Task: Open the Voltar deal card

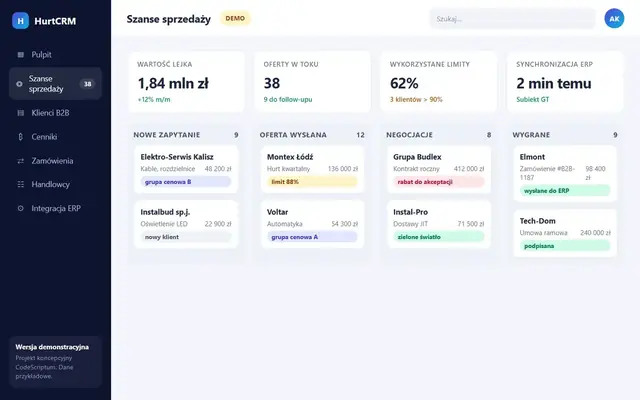Action: [312, 224]
